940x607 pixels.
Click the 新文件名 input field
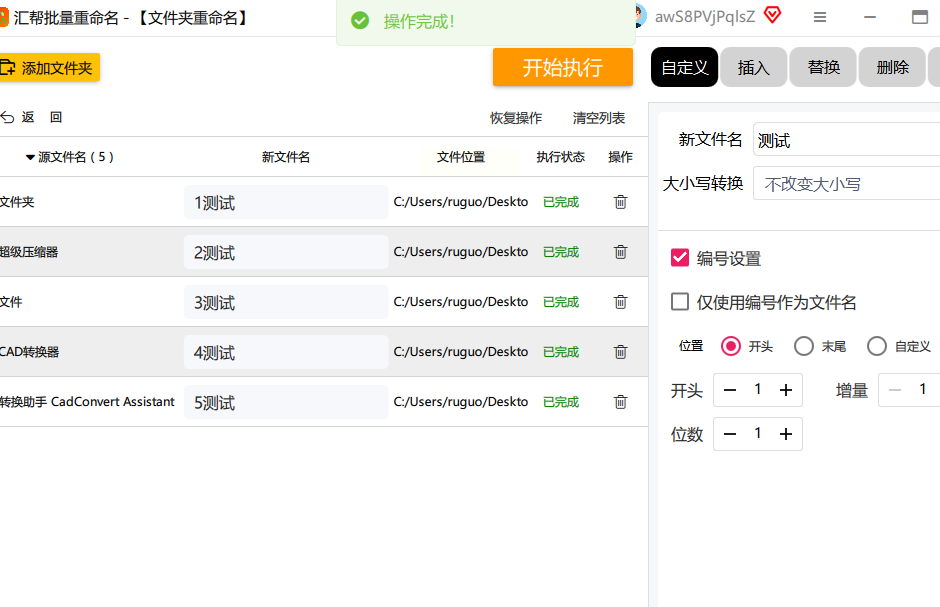pyautogui.click(x=846, y=140)
